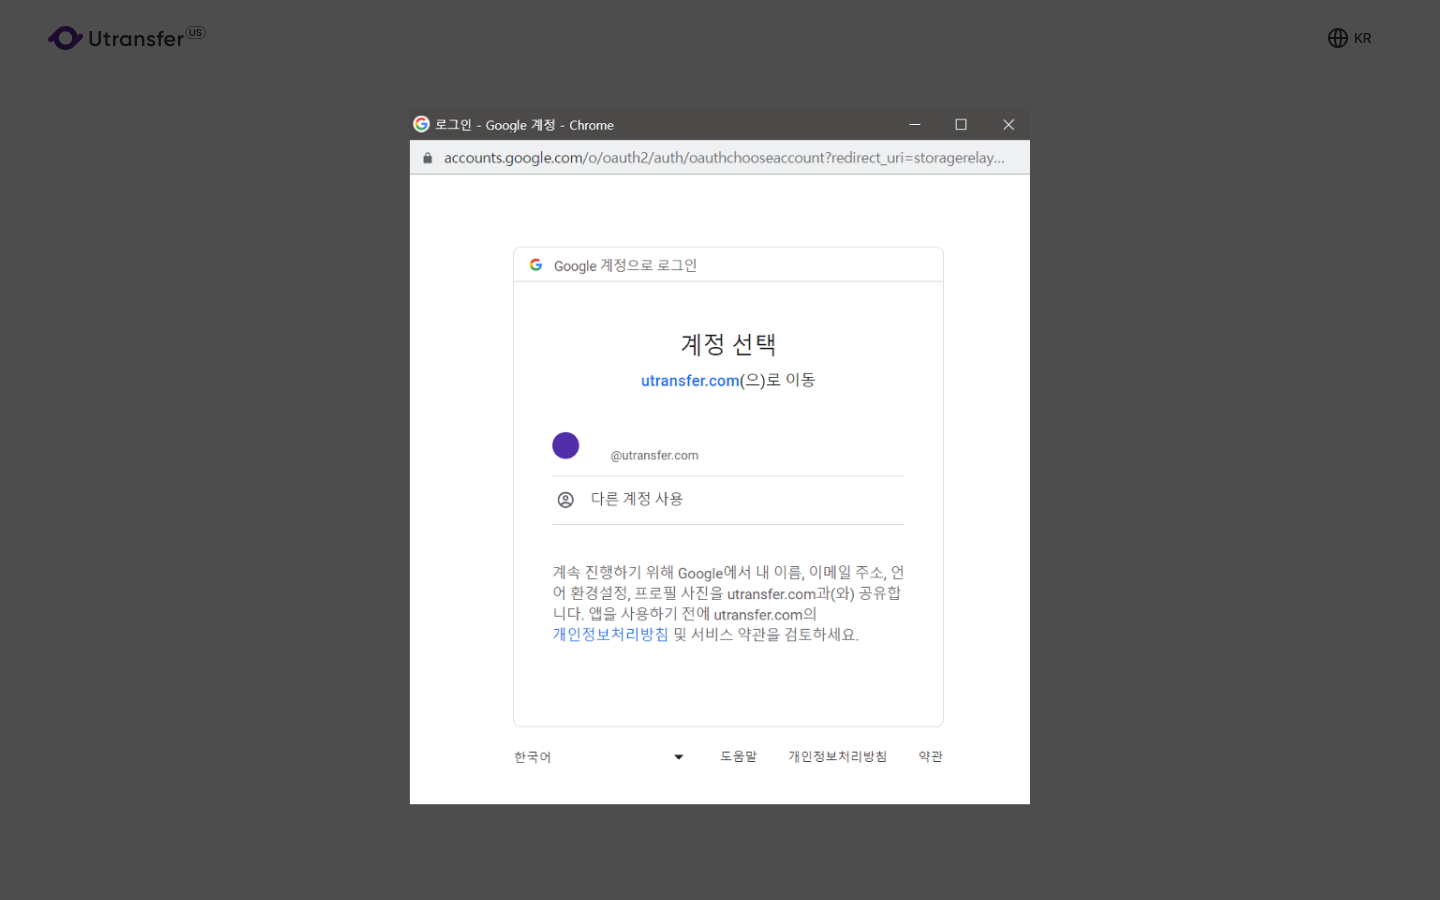Click the Google G logo beside sign-in header
This screenshot has width=1440, height=900.
536,265
